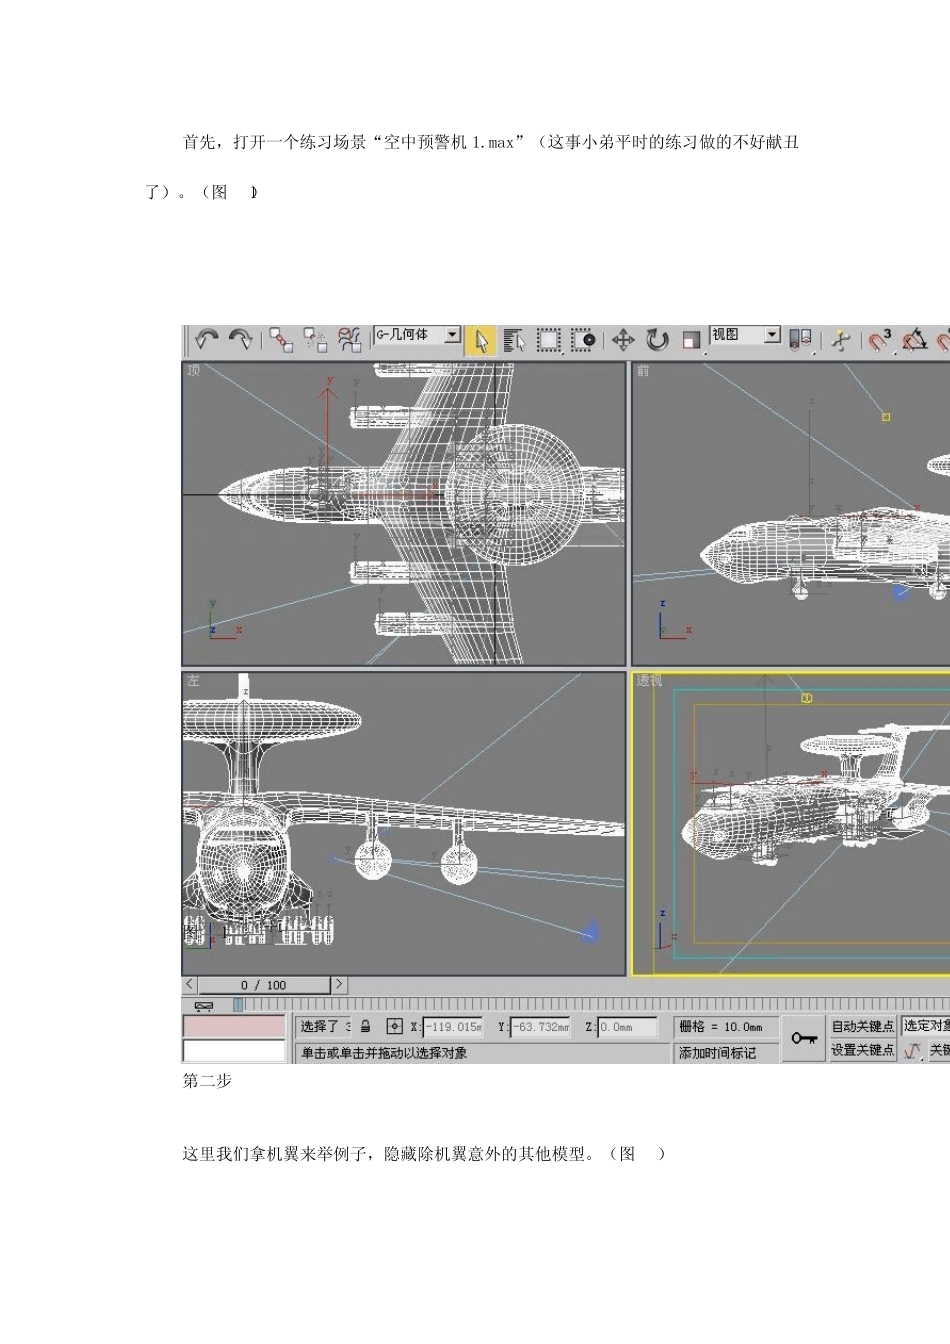The image size is (950, 1344).
Task: Click the 透视 perspective viewport label
Action: [x=649, y=680]
